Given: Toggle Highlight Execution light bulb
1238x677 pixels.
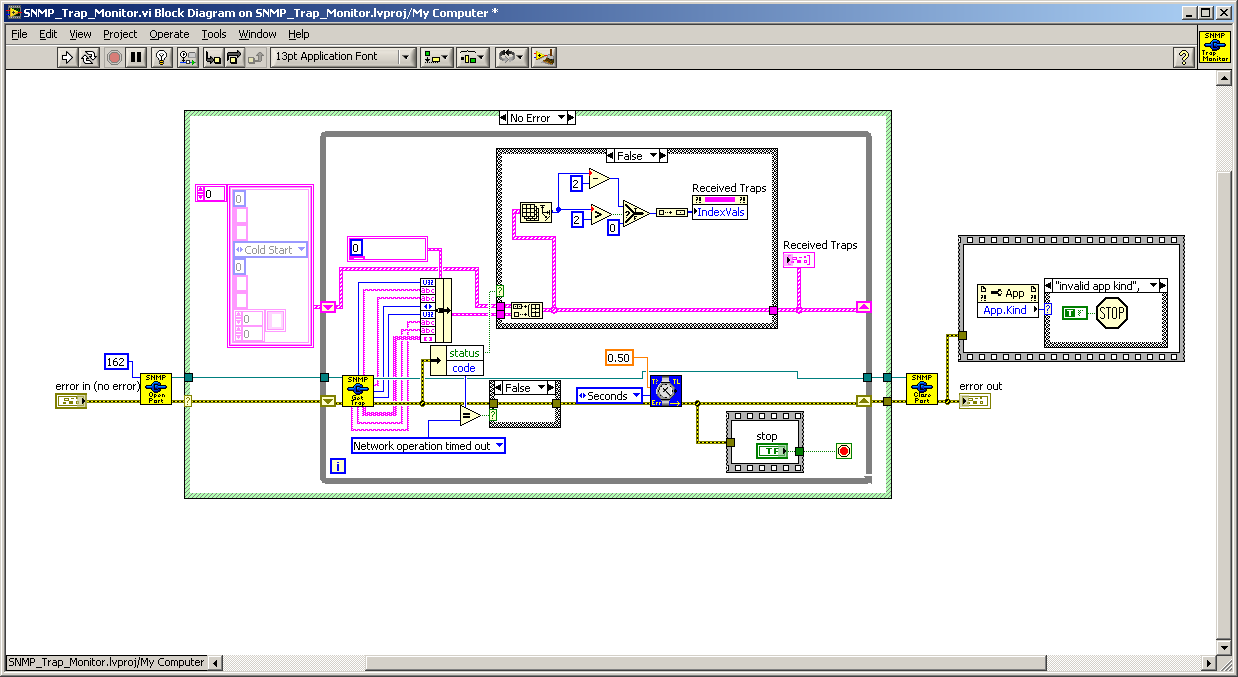Looking at the screenshot, I should pos(162,57).
